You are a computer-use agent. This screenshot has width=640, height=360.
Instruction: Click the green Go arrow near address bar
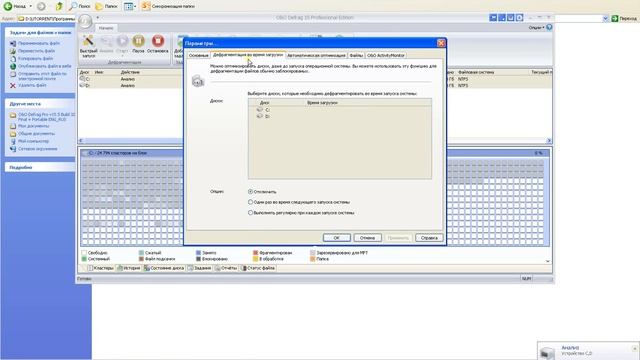click(615, 18)
